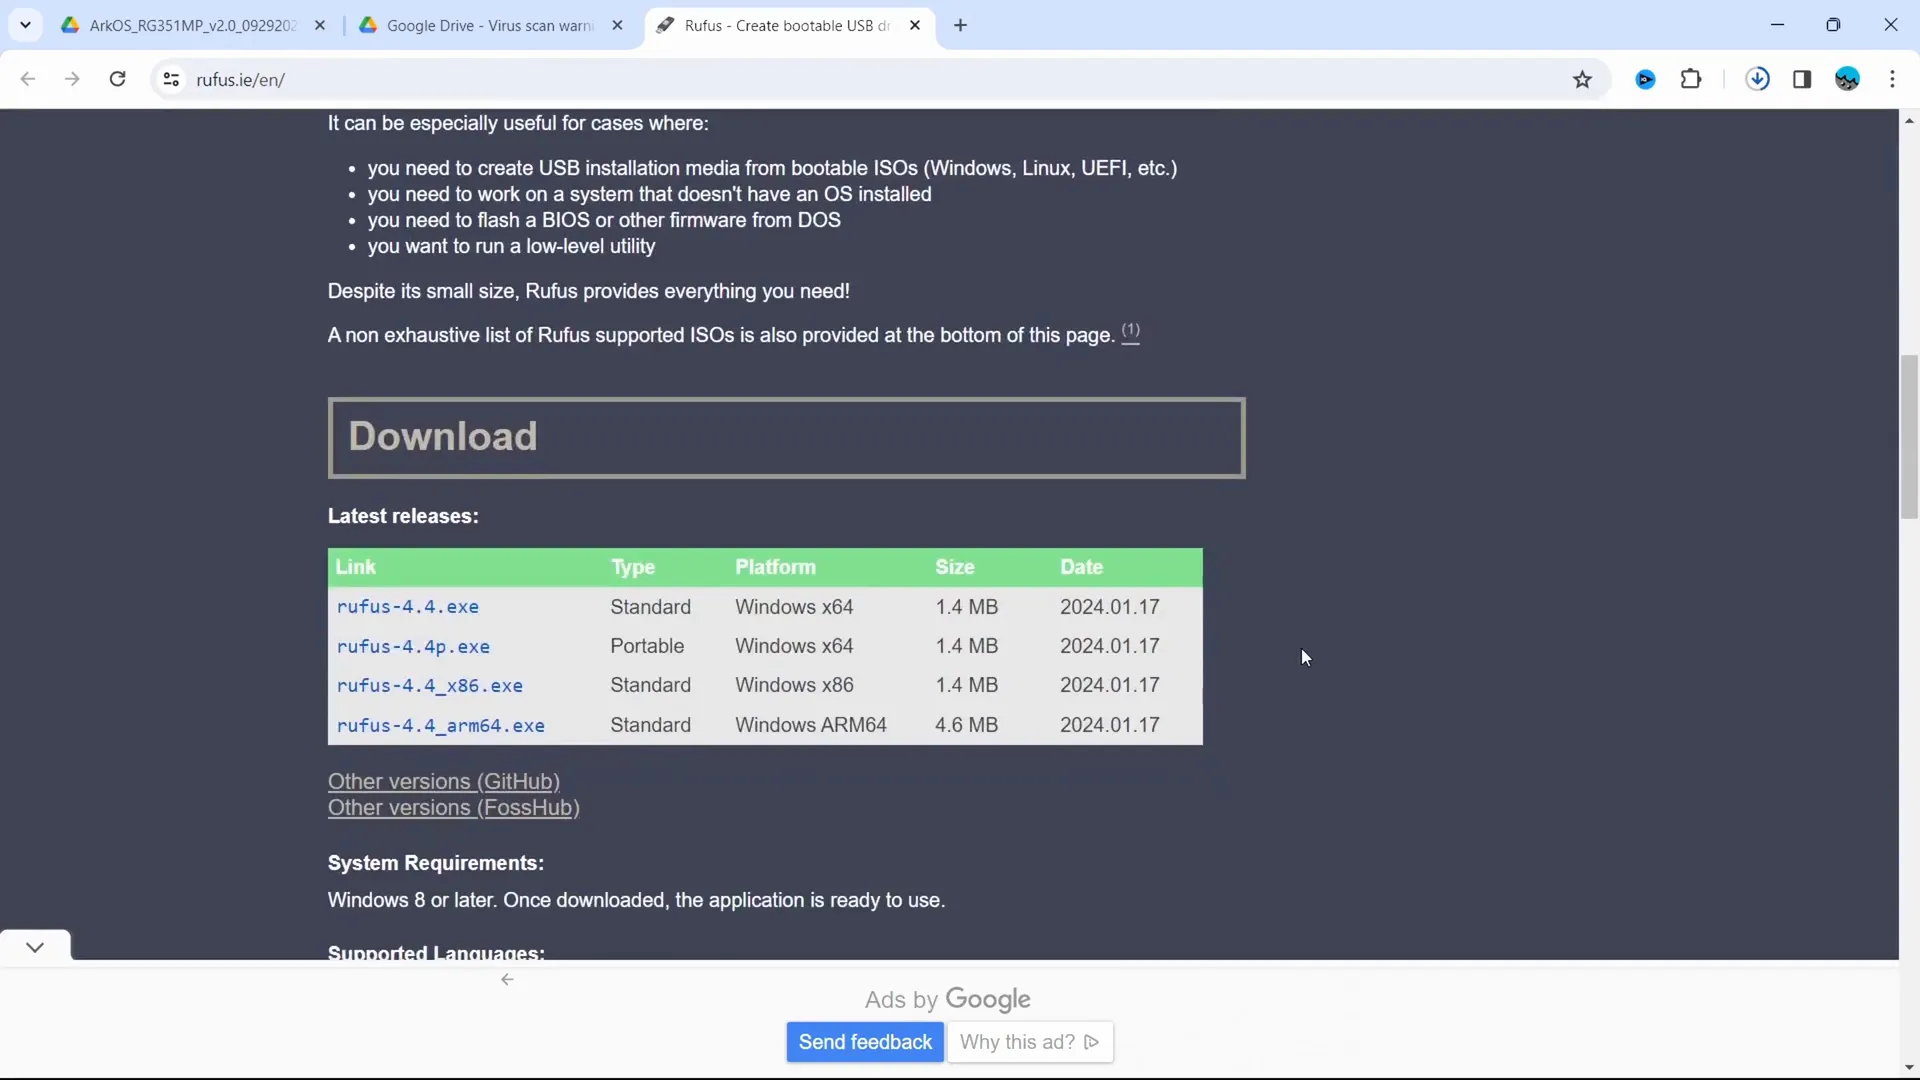
Task: Reload the Rufus page
Action: coord(117,79)
